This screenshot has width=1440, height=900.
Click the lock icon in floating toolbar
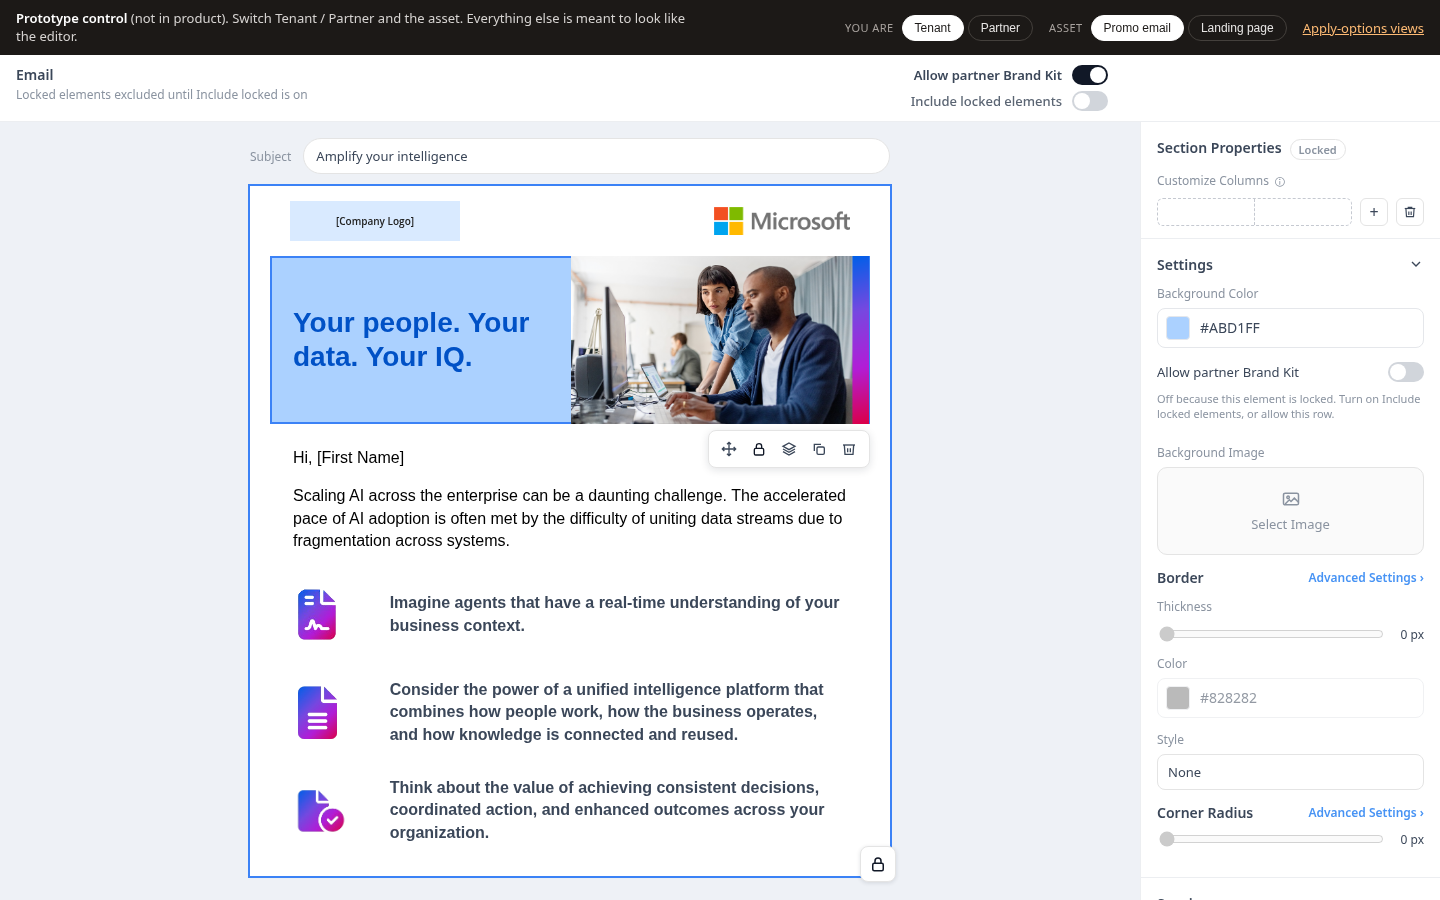(759, 449)
